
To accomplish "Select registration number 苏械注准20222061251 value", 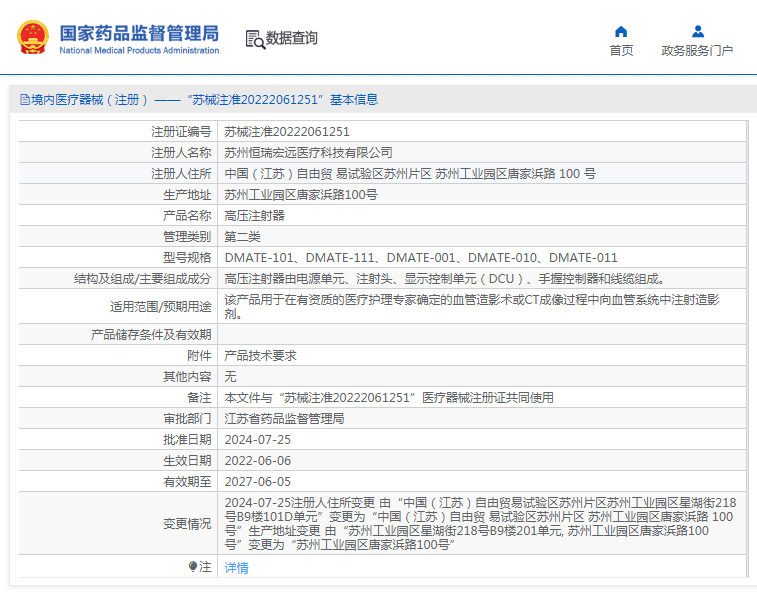I will point(287,131).
